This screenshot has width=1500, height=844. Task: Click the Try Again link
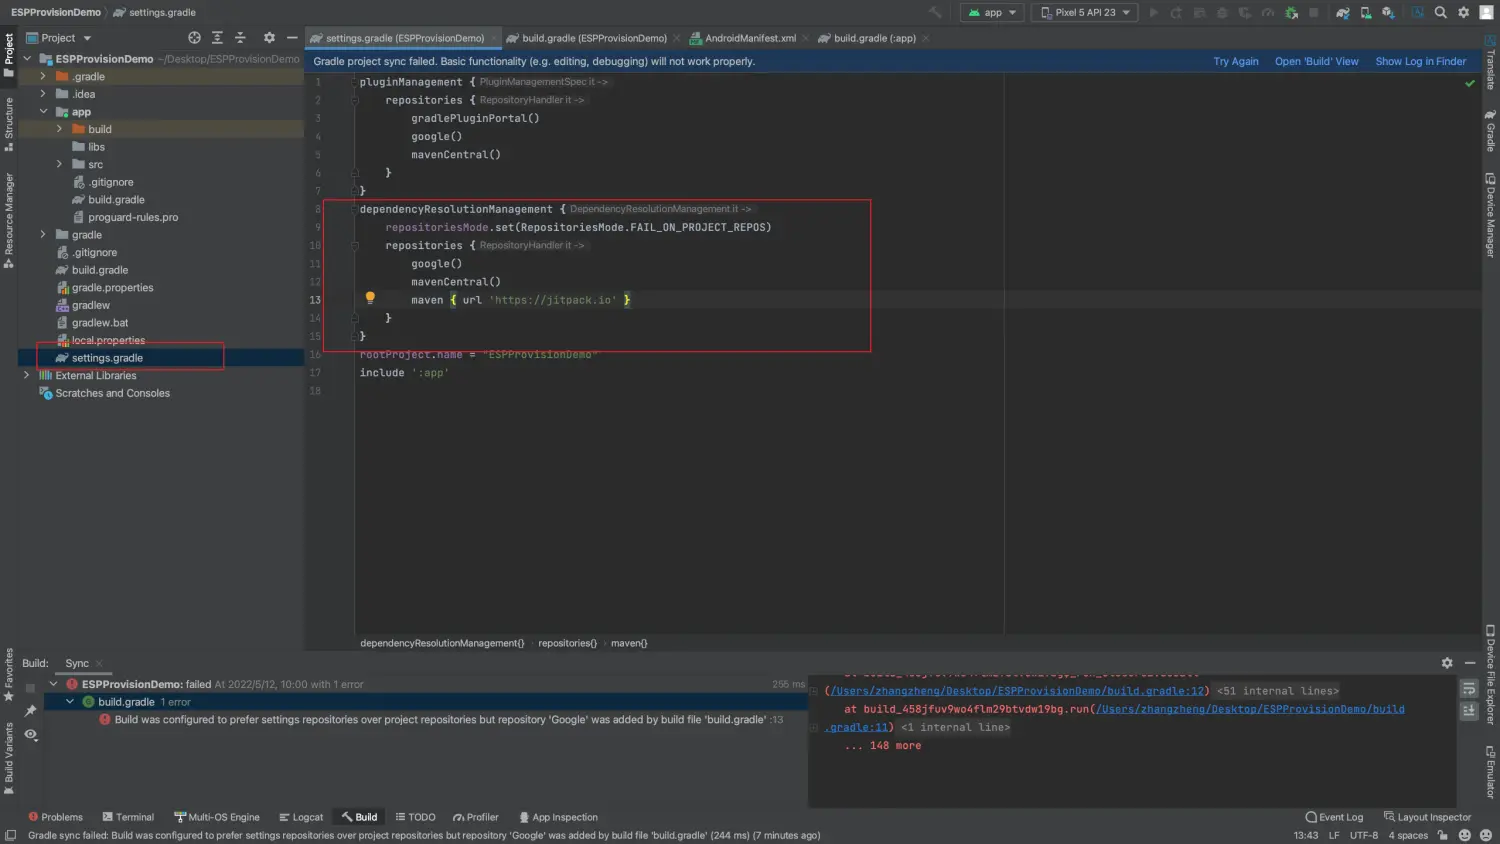pos(1235,61)
